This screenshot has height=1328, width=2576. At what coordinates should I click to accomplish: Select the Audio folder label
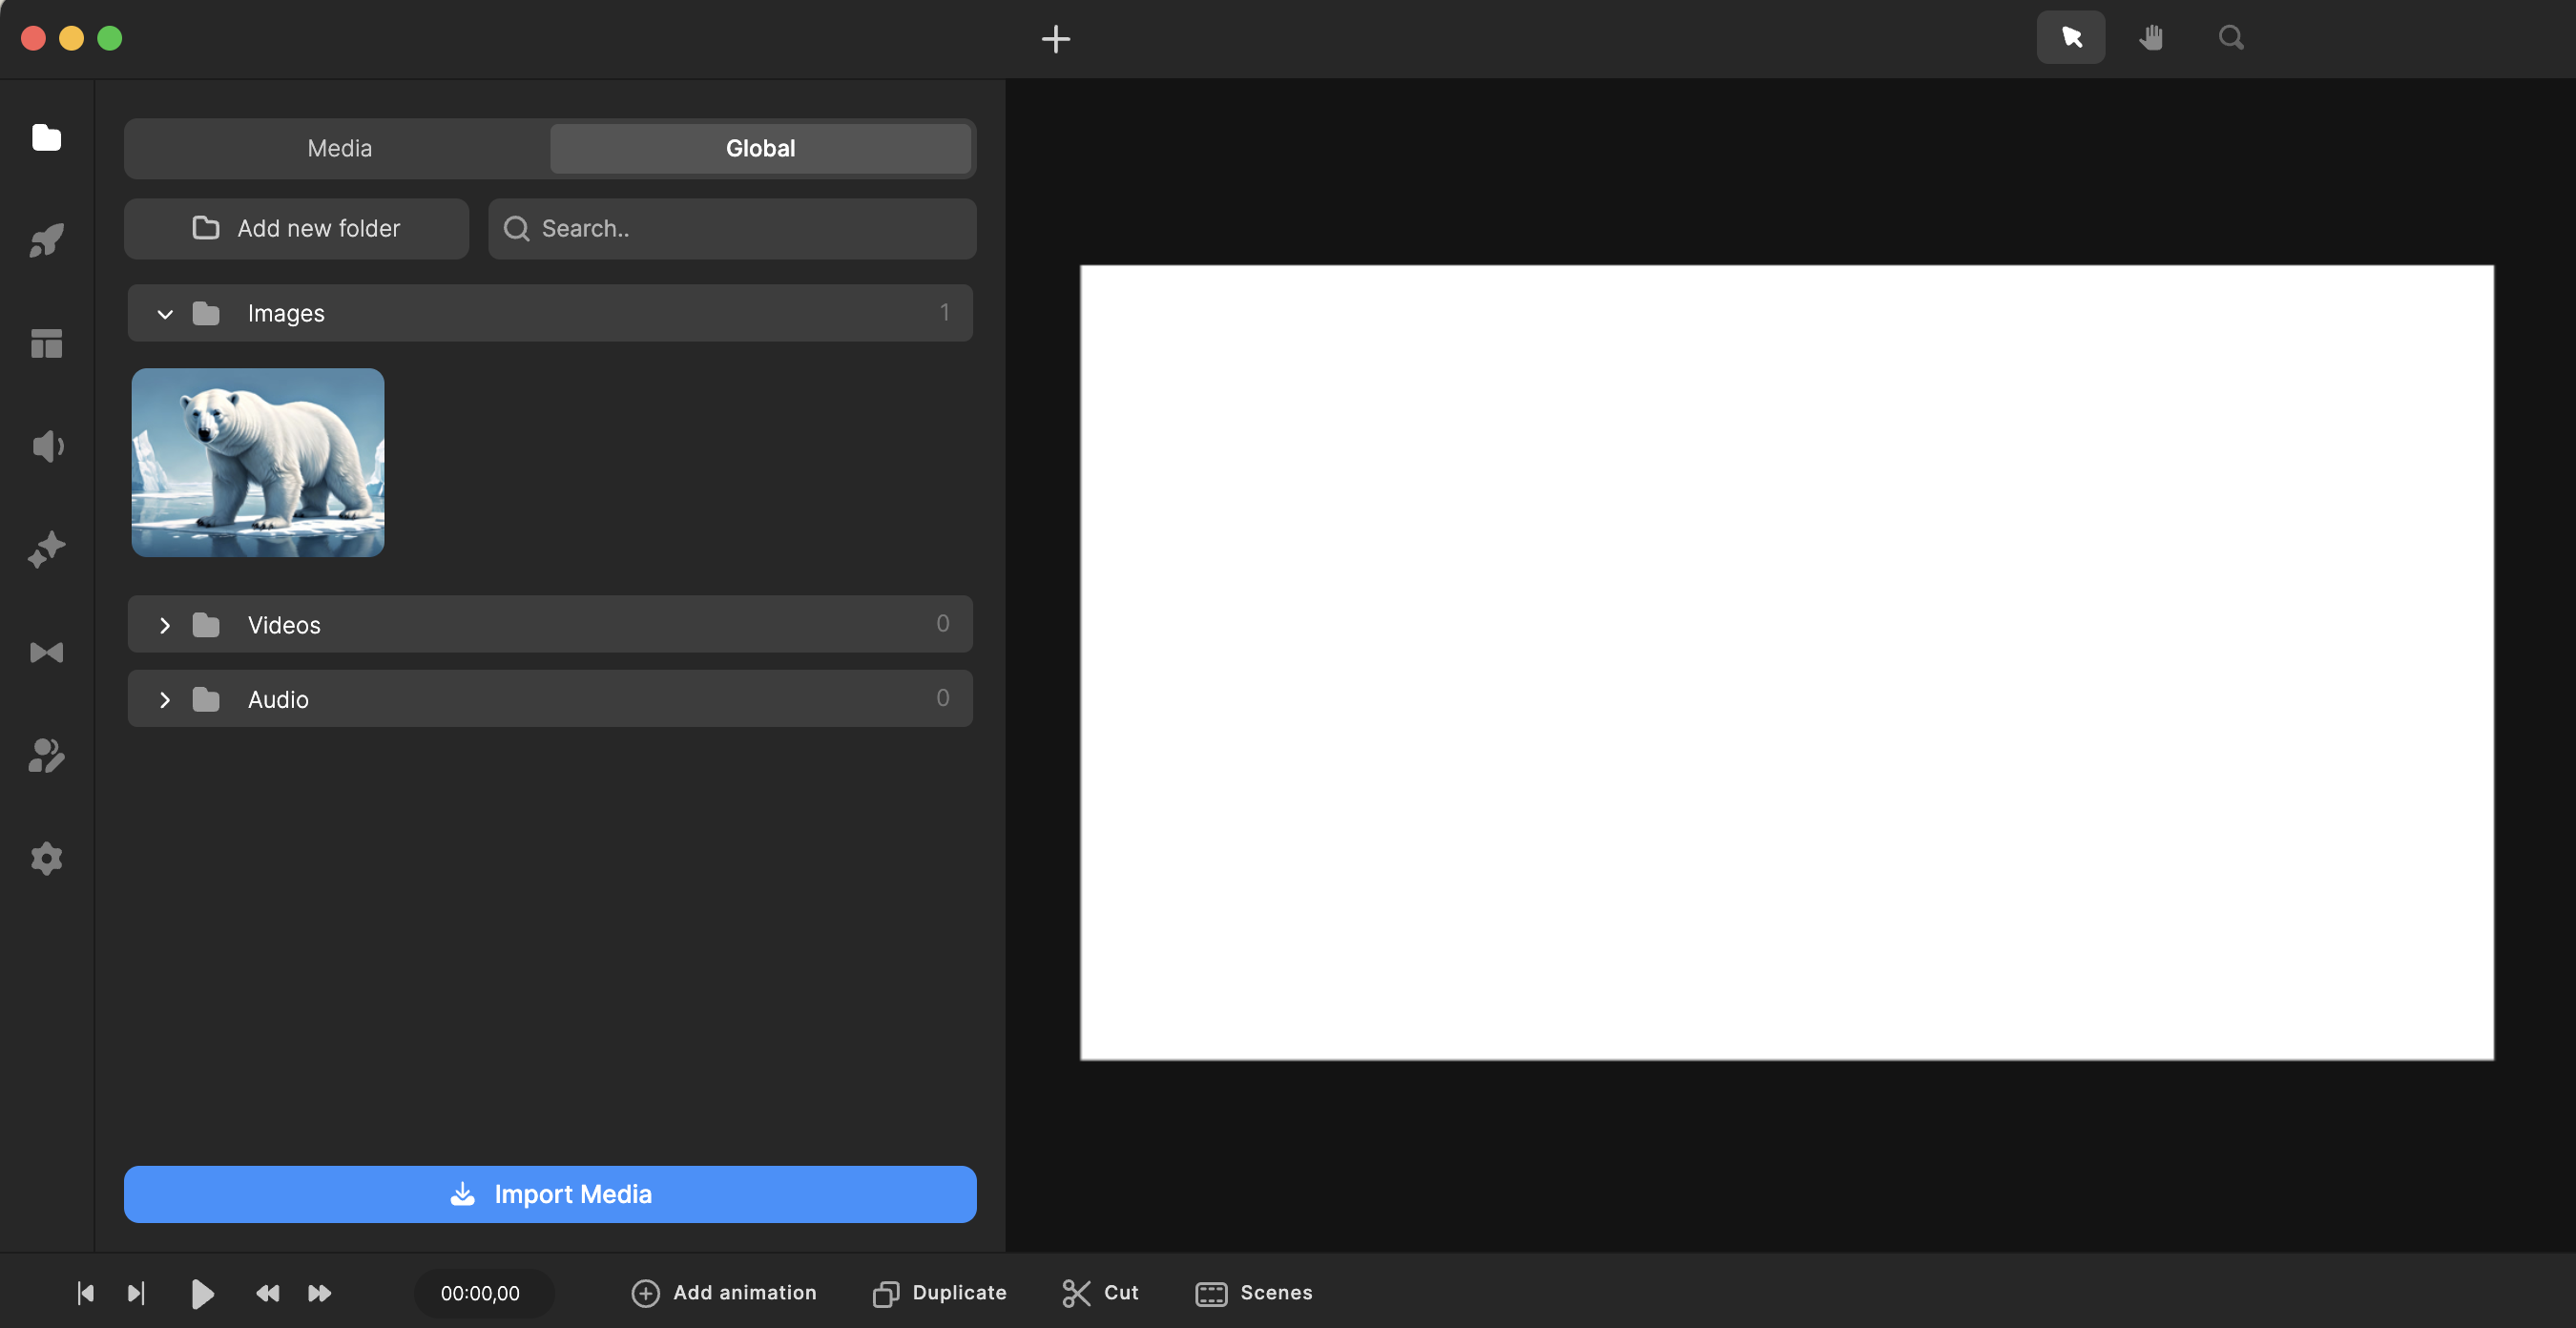click(278, 699)
